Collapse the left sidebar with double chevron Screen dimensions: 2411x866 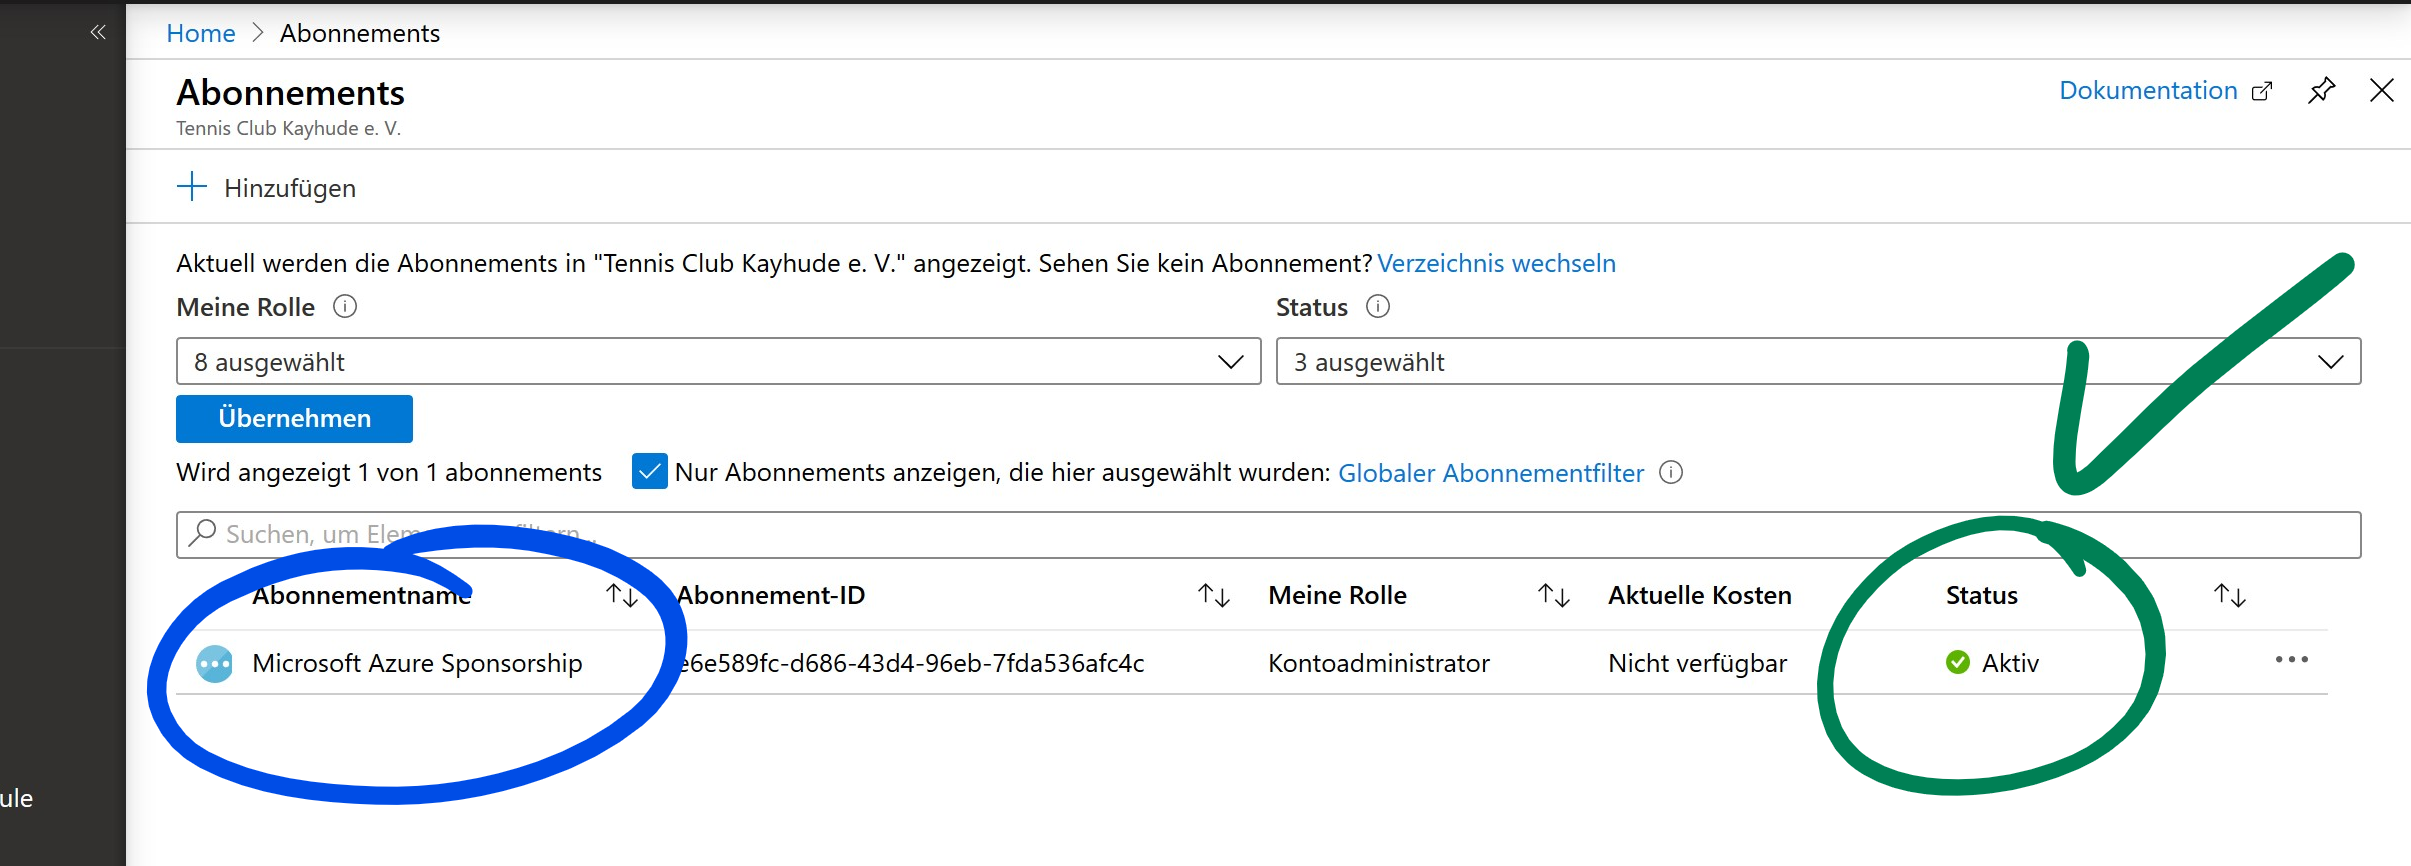click(x=98, y=32)
